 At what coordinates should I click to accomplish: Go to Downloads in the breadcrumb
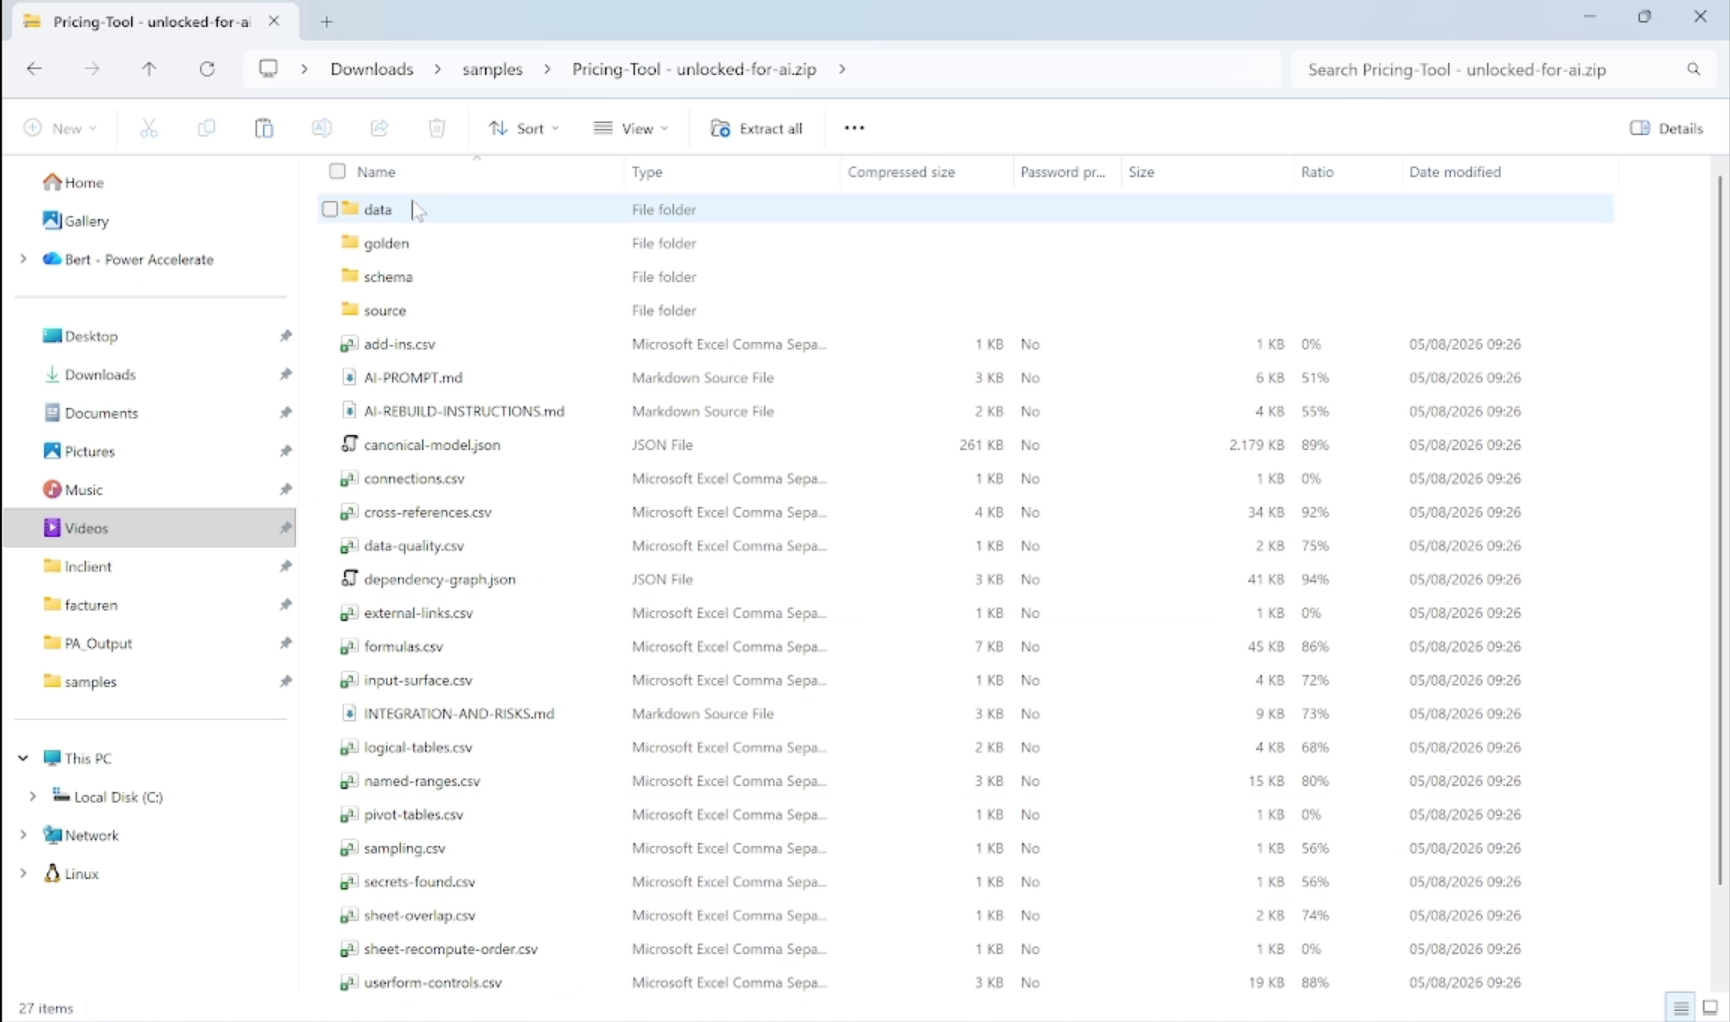372,69
